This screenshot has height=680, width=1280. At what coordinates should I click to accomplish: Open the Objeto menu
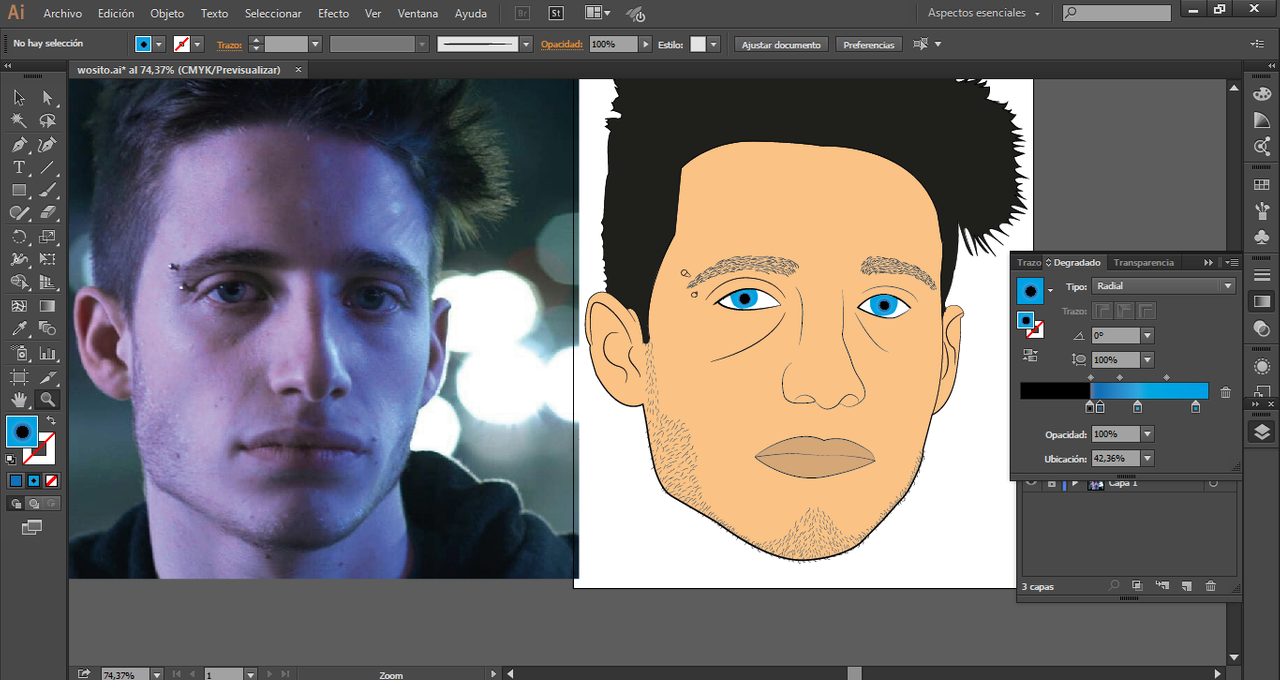(167, 14)
